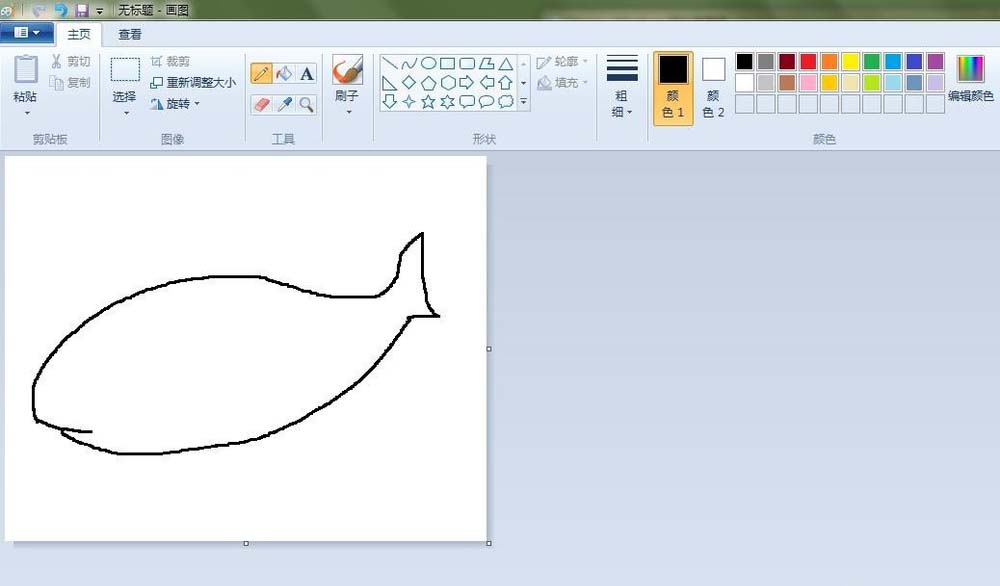This screenshot has height=586, width=1000.
Task: Activate Color 2 (颜色 2) selector
Action: tap(713, 89)
